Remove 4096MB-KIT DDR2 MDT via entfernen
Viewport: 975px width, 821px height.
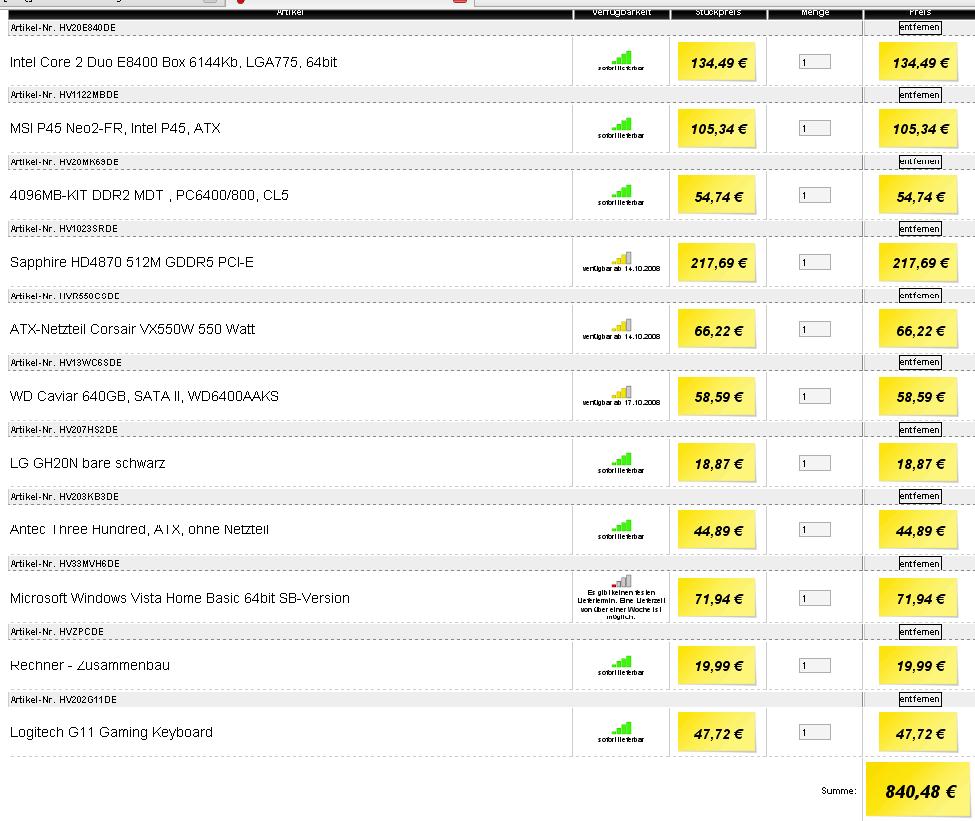coord(920,162)
